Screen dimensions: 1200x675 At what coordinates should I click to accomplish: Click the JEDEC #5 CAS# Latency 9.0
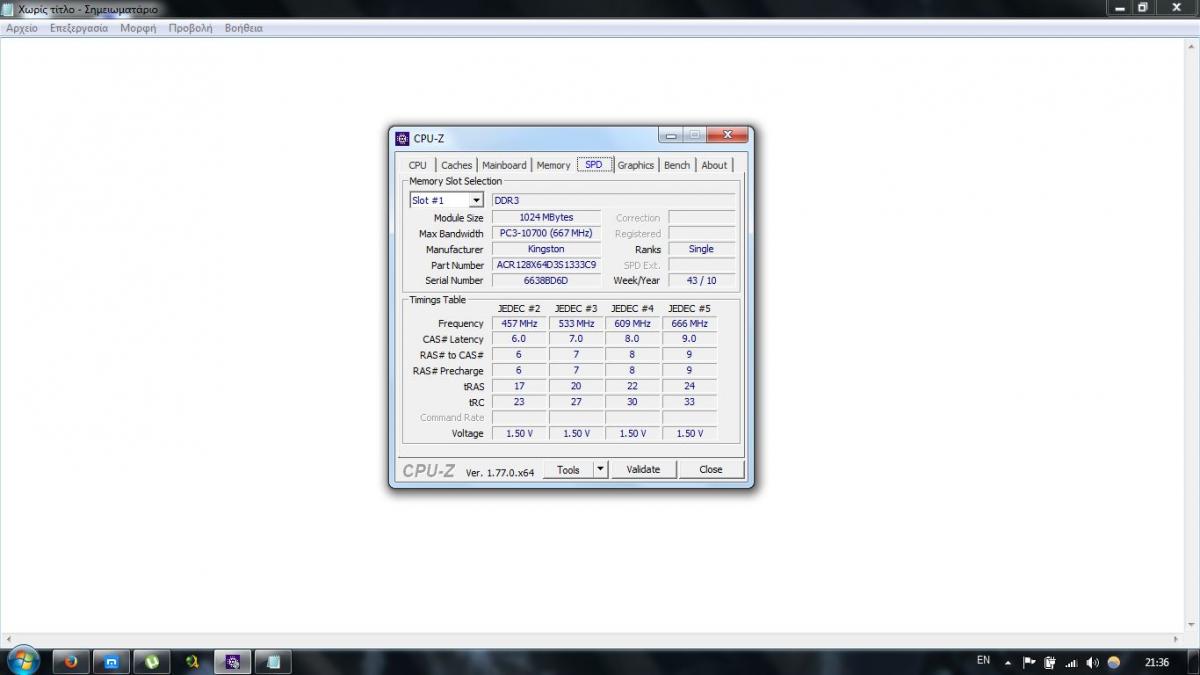689,339
